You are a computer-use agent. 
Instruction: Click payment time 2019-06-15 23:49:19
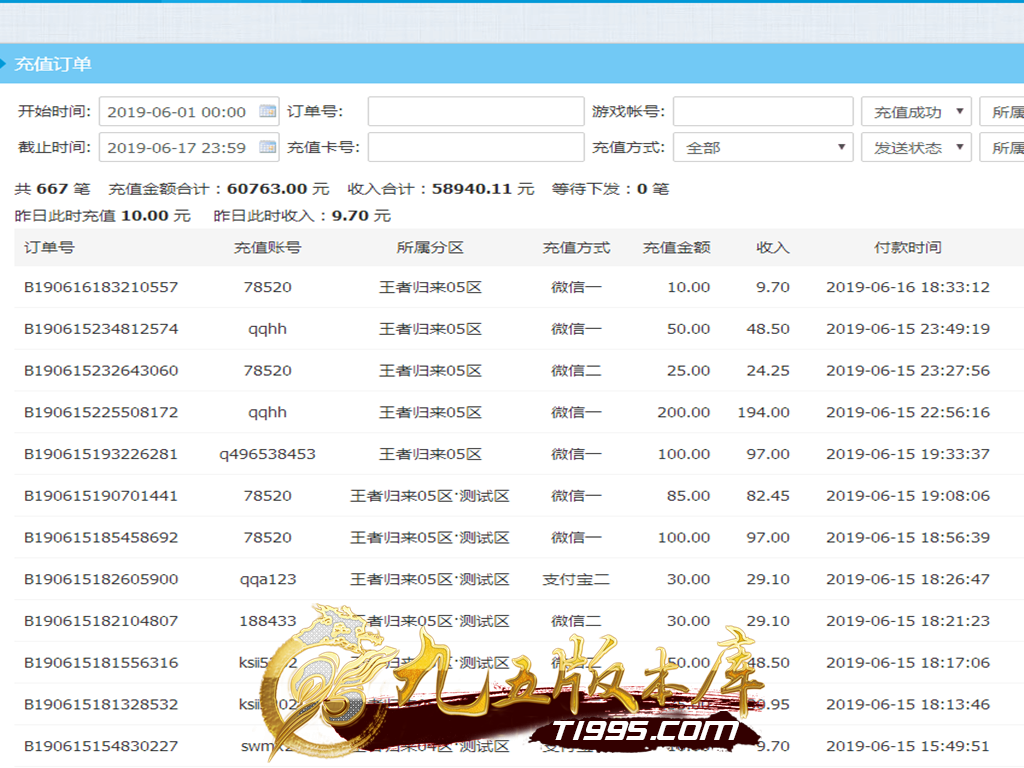(x=908, y=328)
